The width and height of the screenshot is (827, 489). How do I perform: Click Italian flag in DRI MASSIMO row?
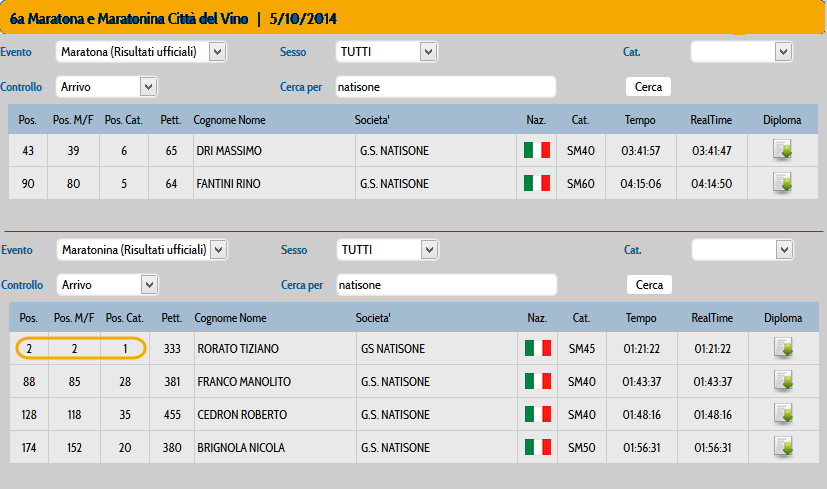click(x=537, y=150)
